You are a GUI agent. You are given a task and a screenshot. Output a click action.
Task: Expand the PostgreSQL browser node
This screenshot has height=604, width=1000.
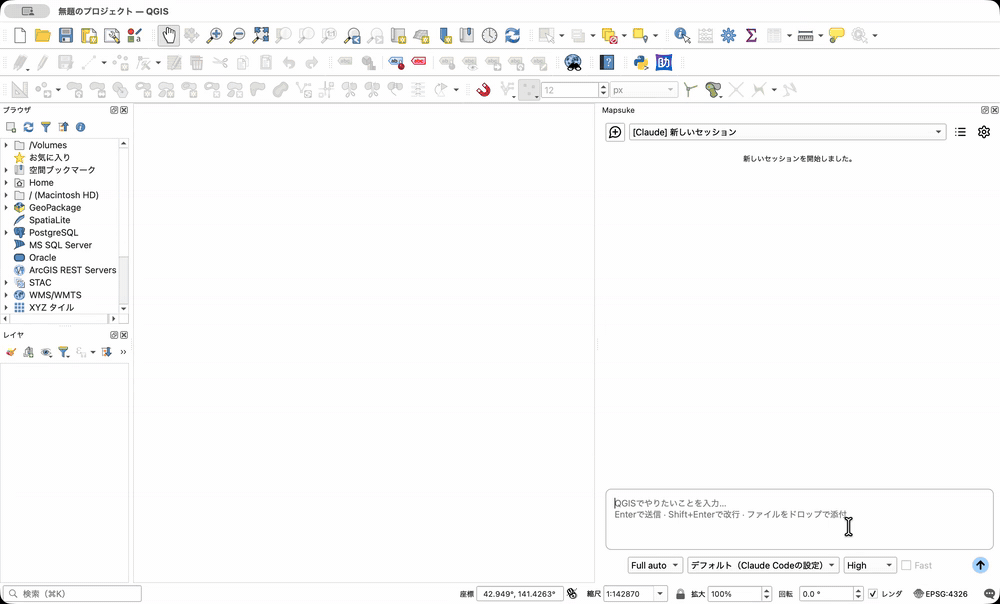[x=6, y=233]
